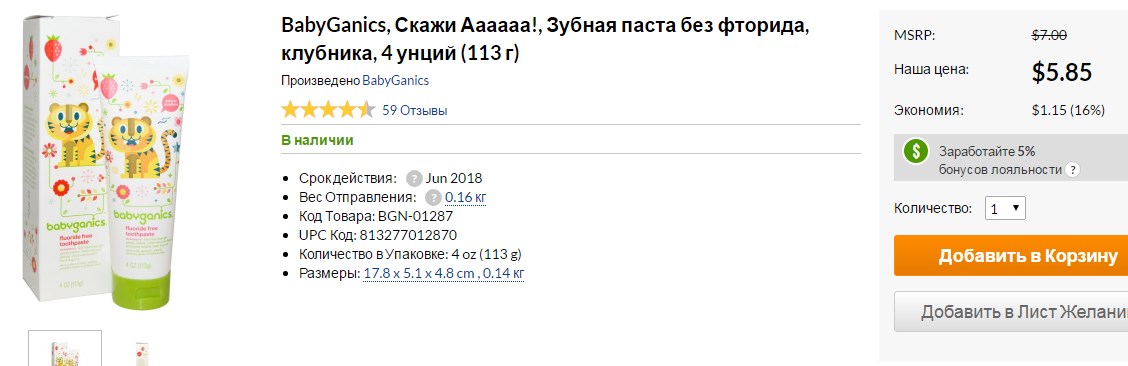Click the help icon beside Вес Отправления
1128x366 pixels.
[x=433, y=197]
